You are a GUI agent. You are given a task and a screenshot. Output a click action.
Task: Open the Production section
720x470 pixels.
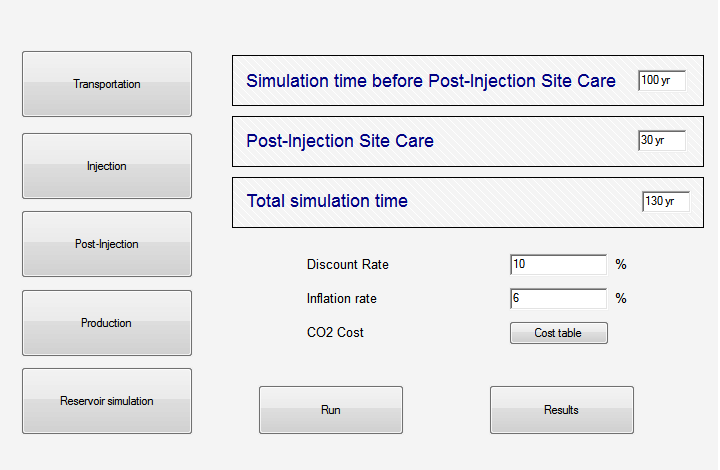coord(107,323)
